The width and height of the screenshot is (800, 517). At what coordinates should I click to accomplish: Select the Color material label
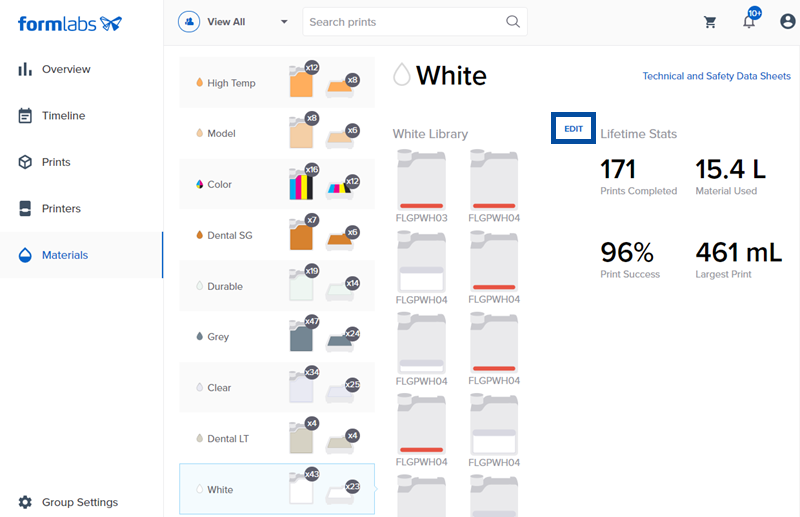pos(219,185)
